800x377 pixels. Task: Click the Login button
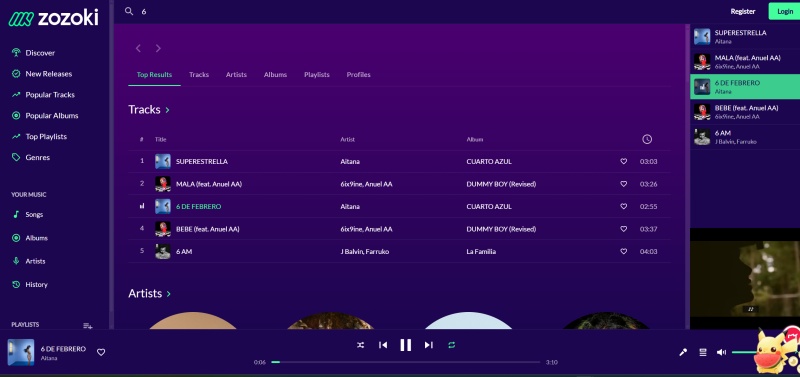click(x=785, y=11)
